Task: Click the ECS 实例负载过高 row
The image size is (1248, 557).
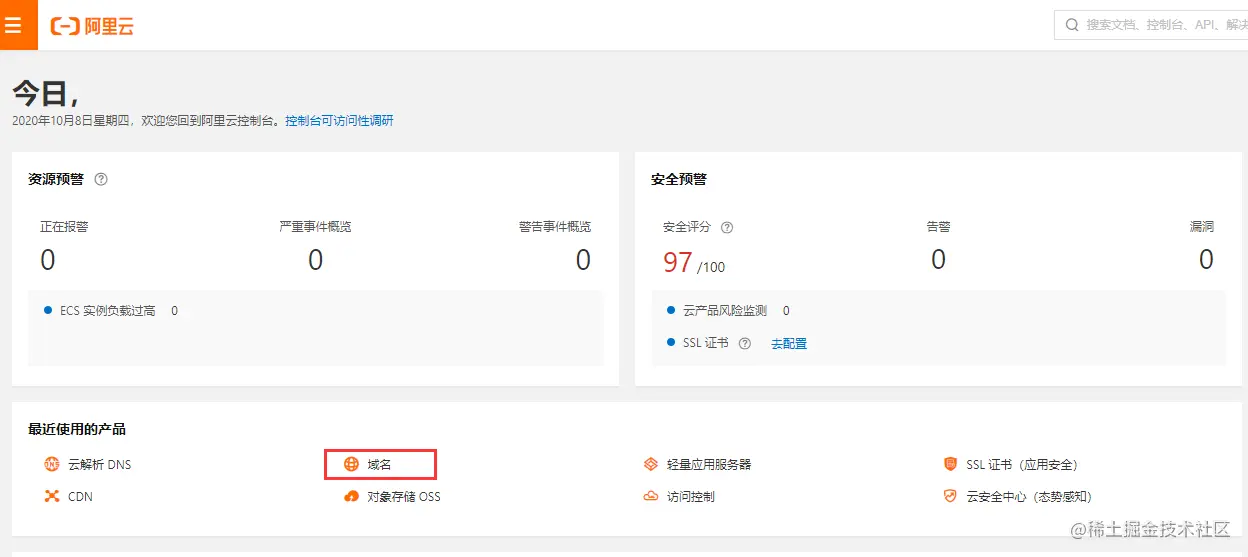Action: pyautogui.click(x=111, y=311)
